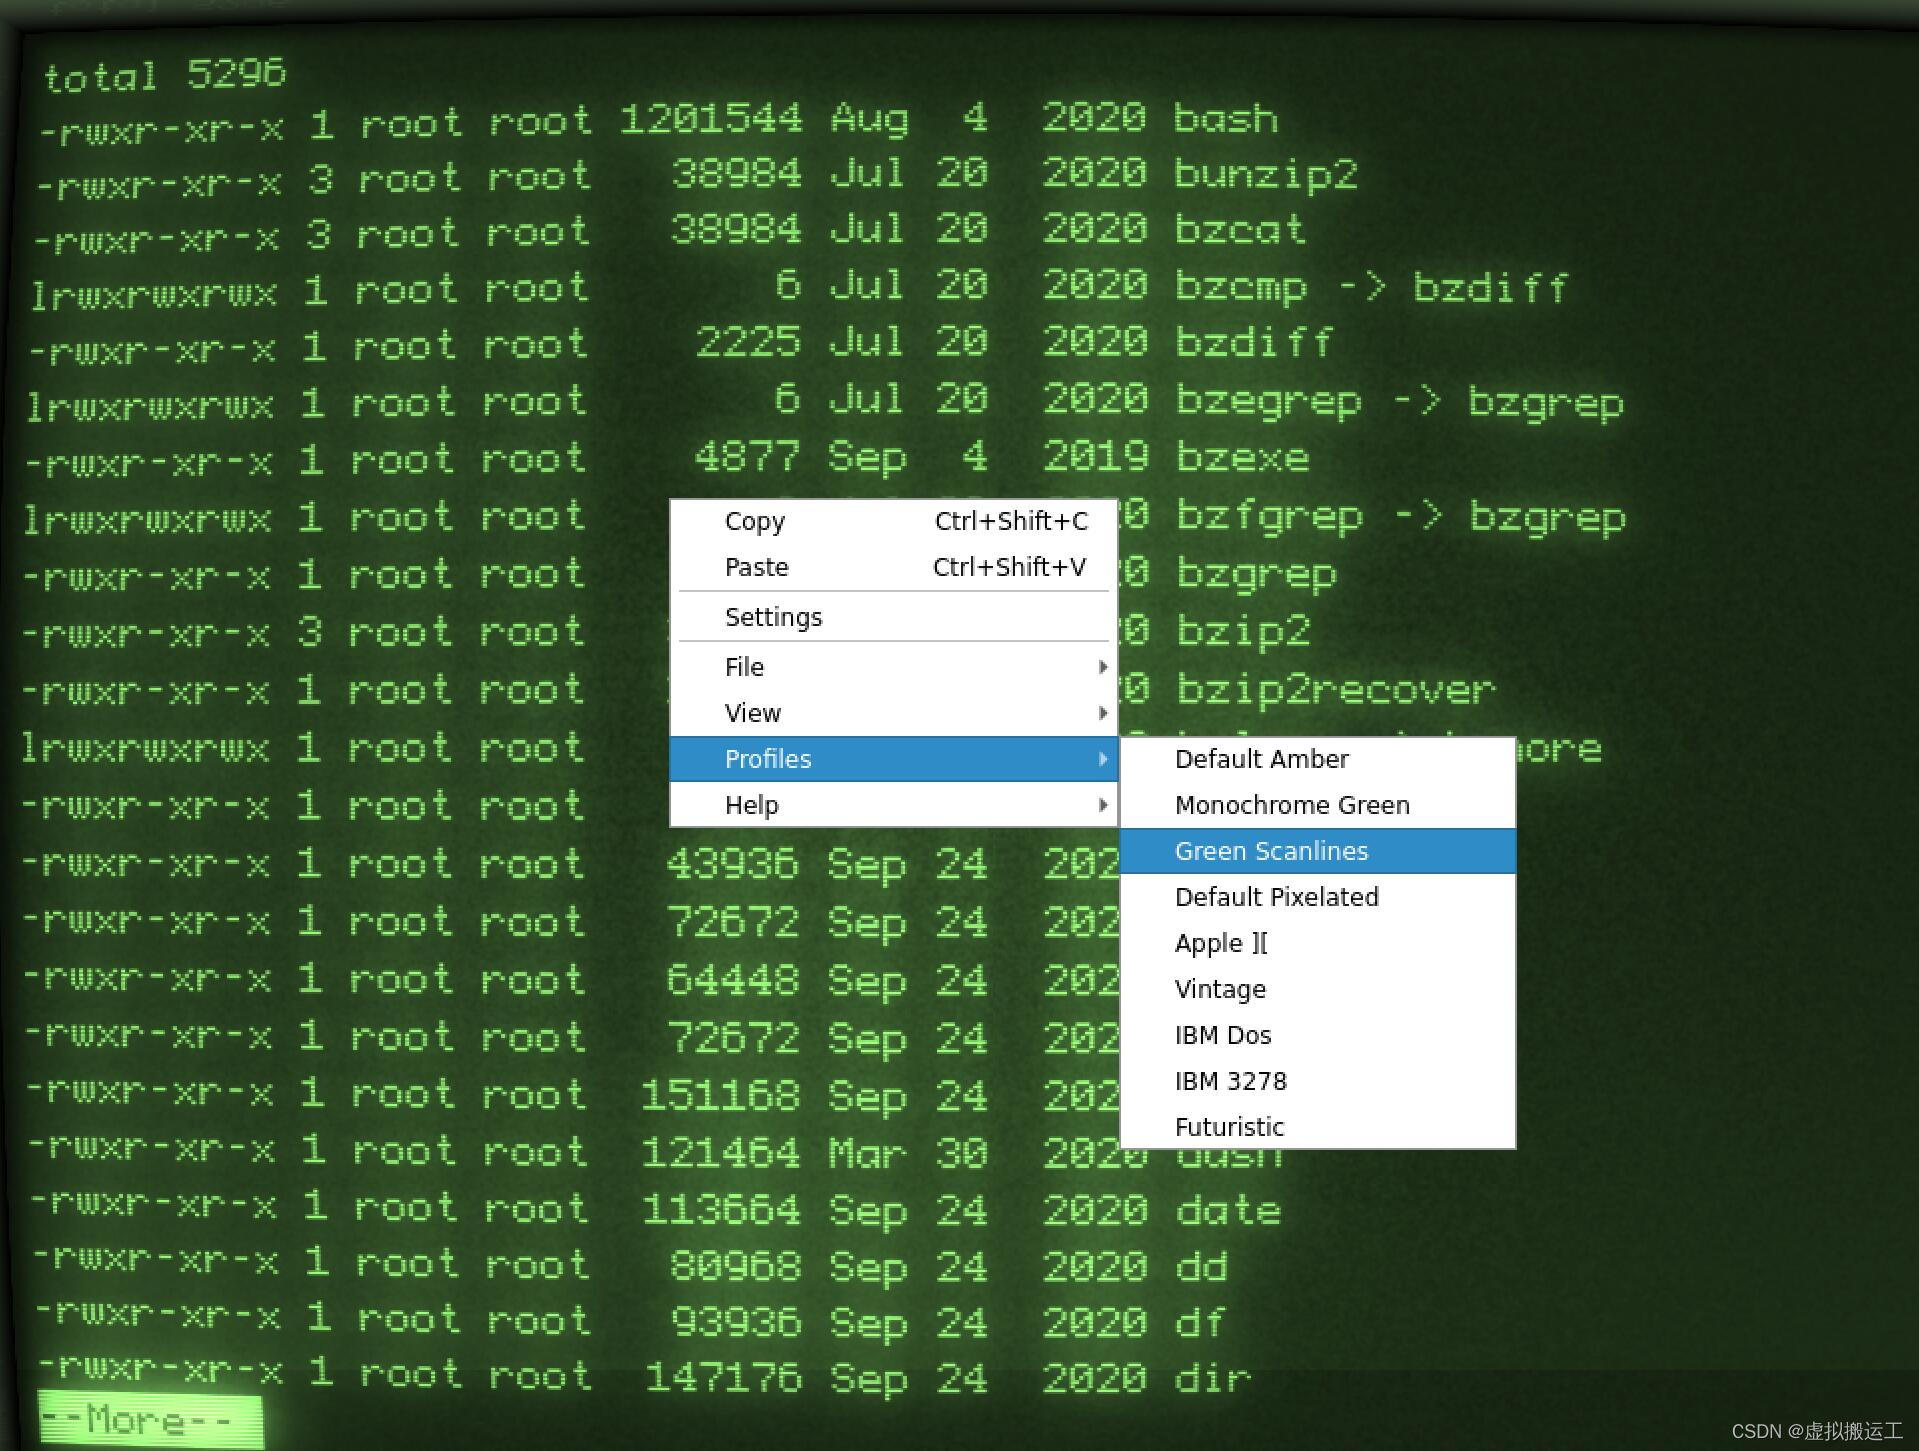
Task: Click the 'Aug 4' date in bash row
Action: click(x=909, y=118)
